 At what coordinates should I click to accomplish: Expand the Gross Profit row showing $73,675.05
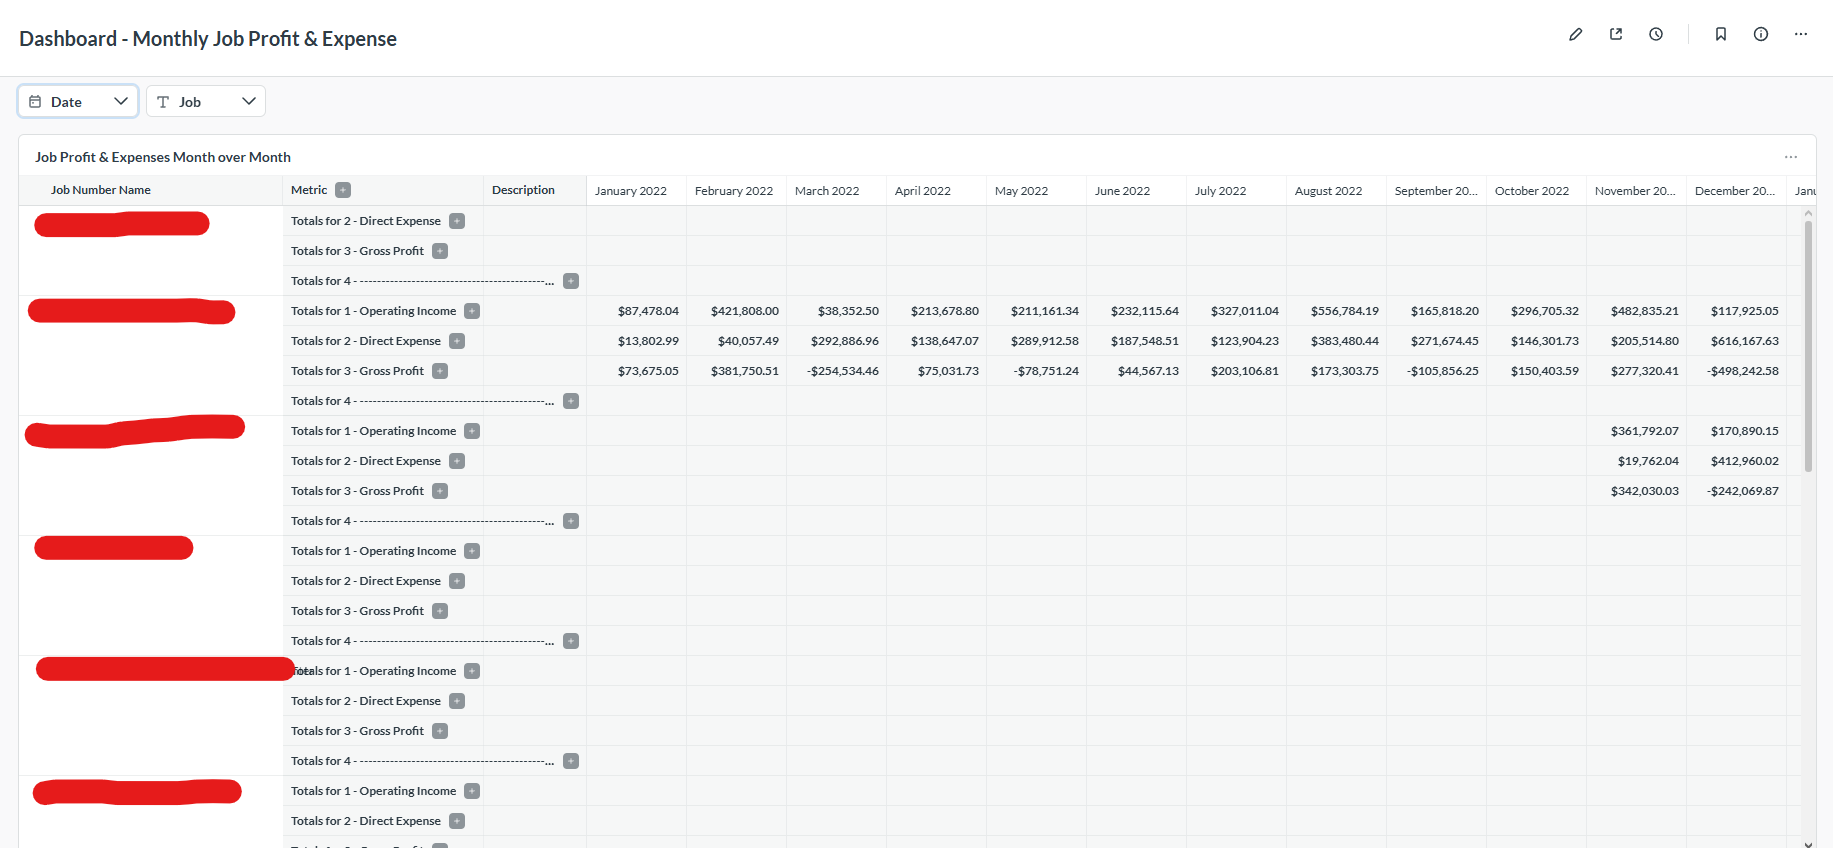click(x=440, y=371)
